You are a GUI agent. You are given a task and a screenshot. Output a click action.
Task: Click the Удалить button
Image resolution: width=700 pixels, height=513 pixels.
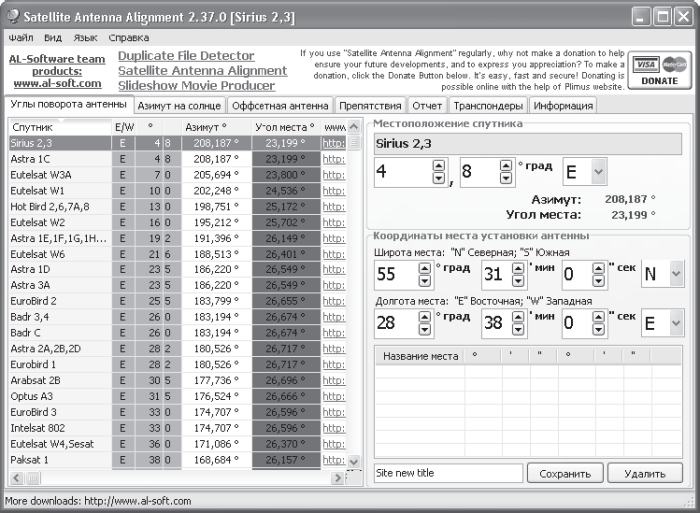(x=645, y=473)
